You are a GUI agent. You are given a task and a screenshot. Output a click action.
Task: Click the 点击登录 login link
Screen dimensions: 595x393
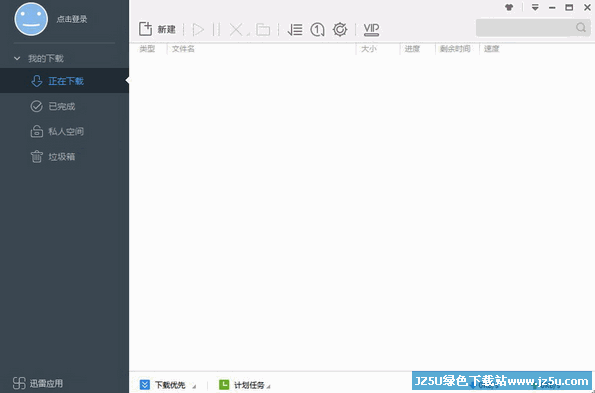pyautogui.click(x=72, y=19)
